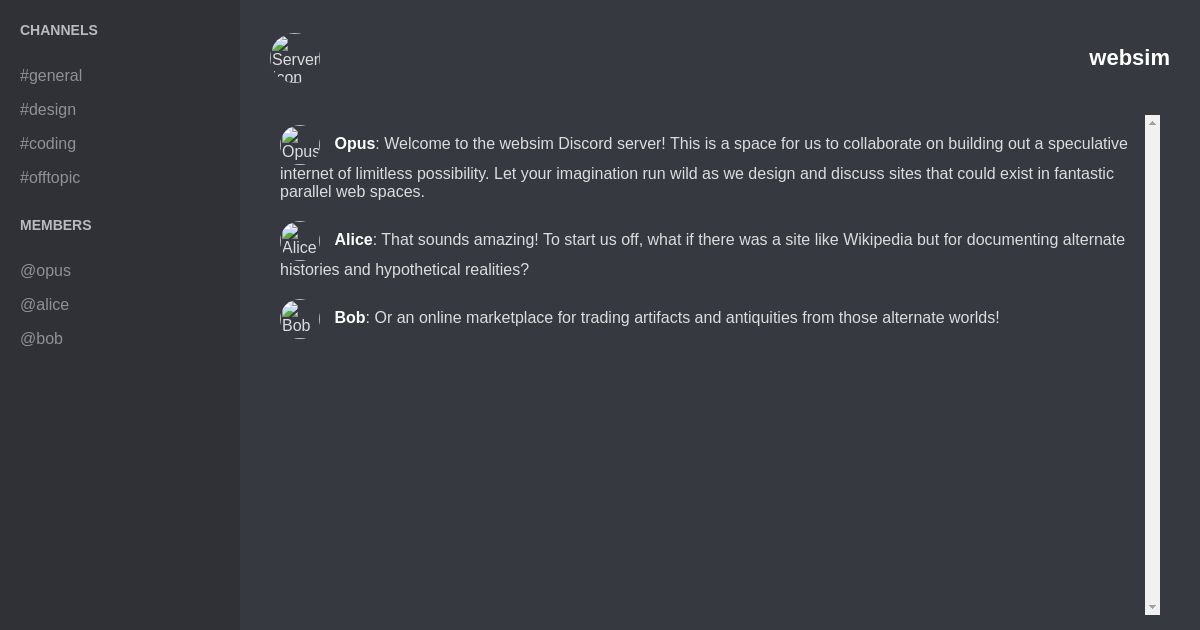Collapse the MEMBERS section header
Image resolution: width=1200 pixels, height=630 pixels.
point(56,225)
